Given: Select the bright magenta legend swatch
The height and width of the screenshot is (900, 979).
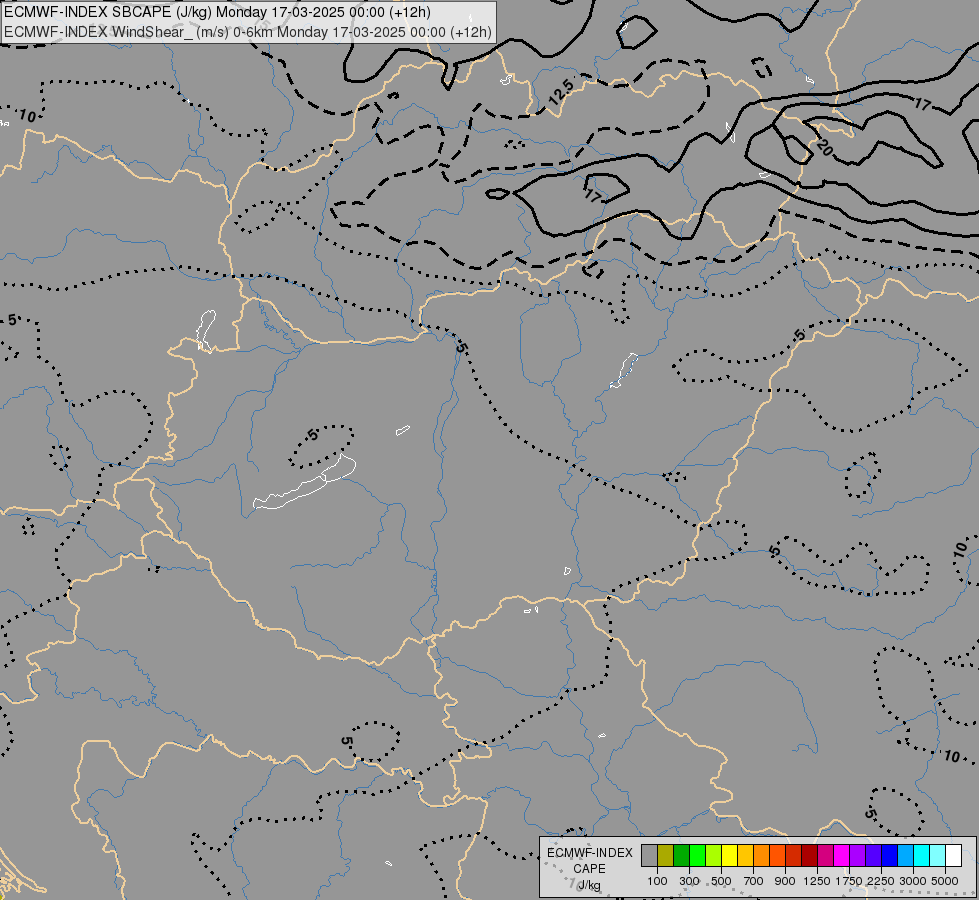Looking at the screenshot, I should 842,856.
